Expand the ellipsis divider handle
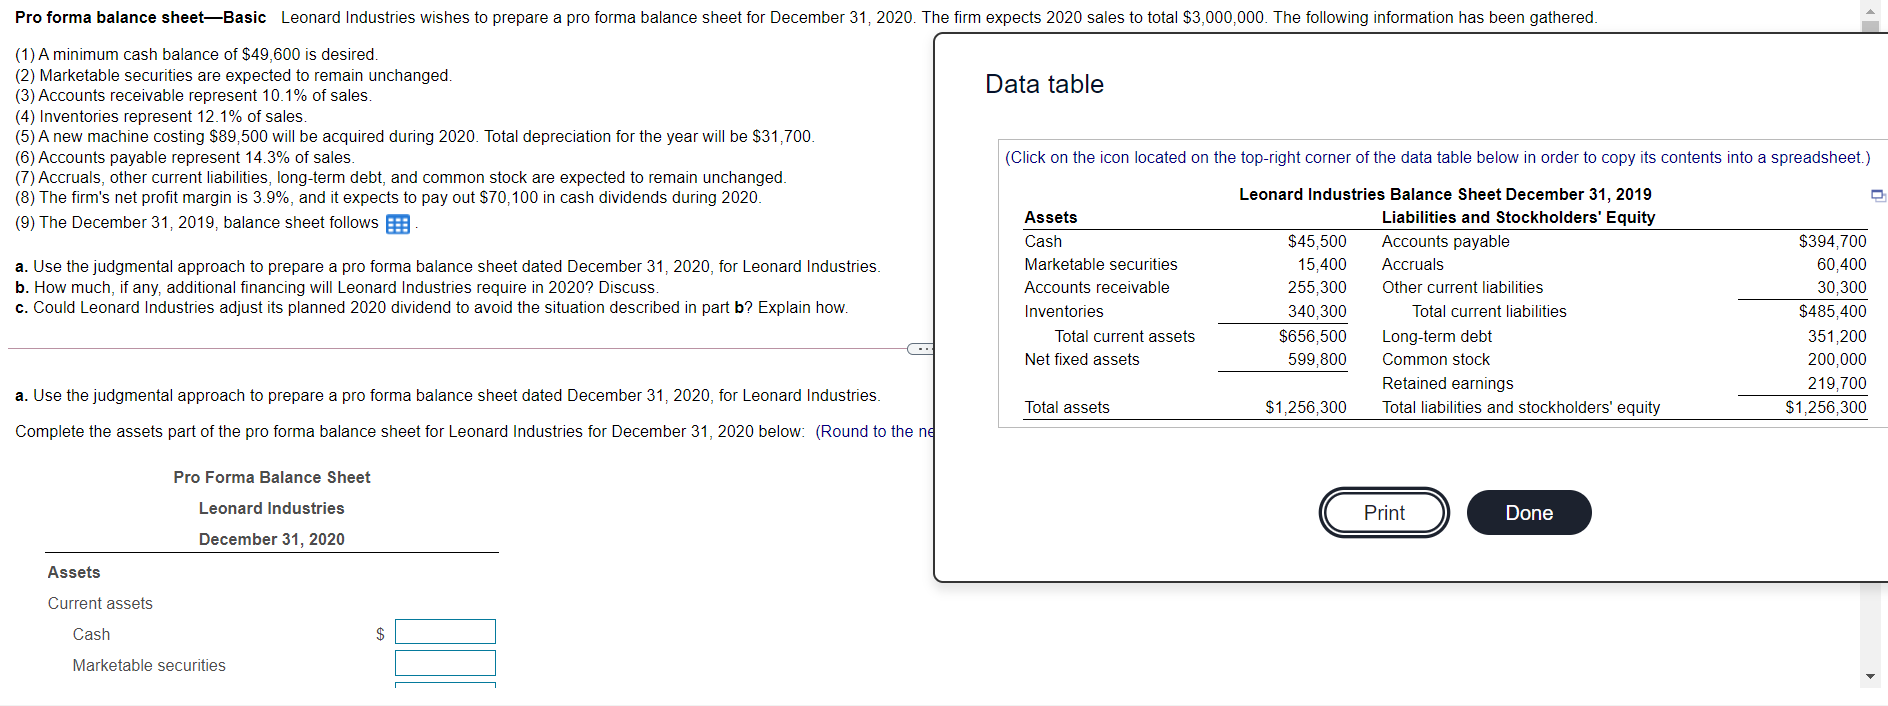 click(920, 349)
